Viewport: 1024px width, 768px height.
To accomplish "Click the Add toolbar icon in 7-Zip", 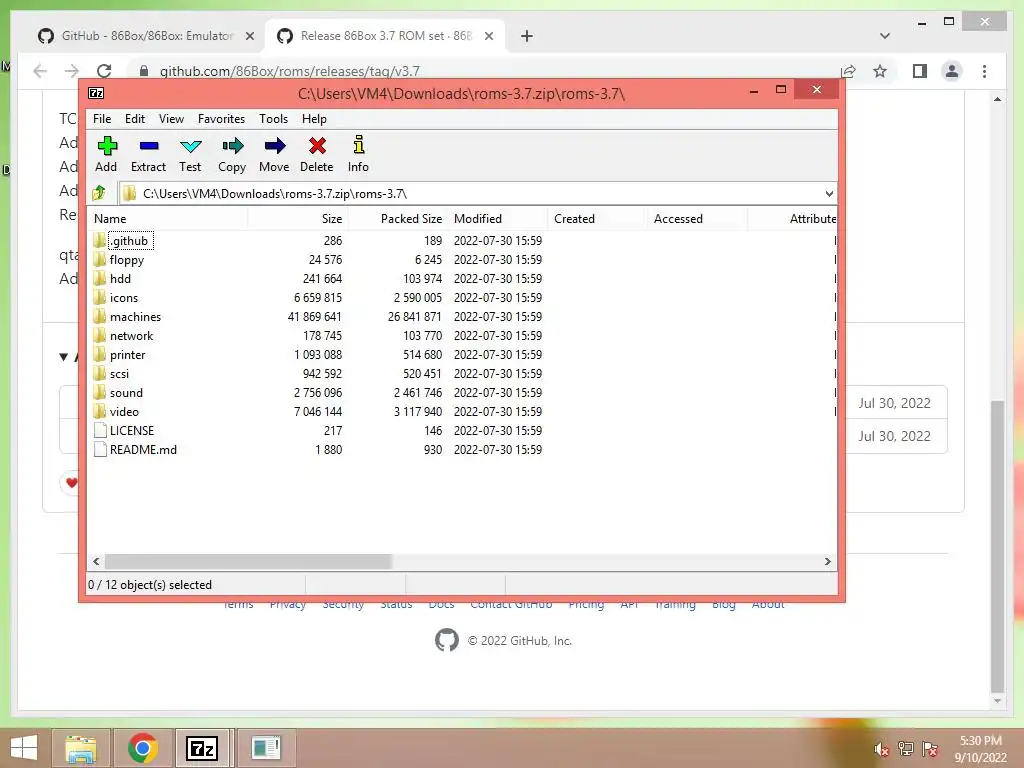I will point(106,146).
